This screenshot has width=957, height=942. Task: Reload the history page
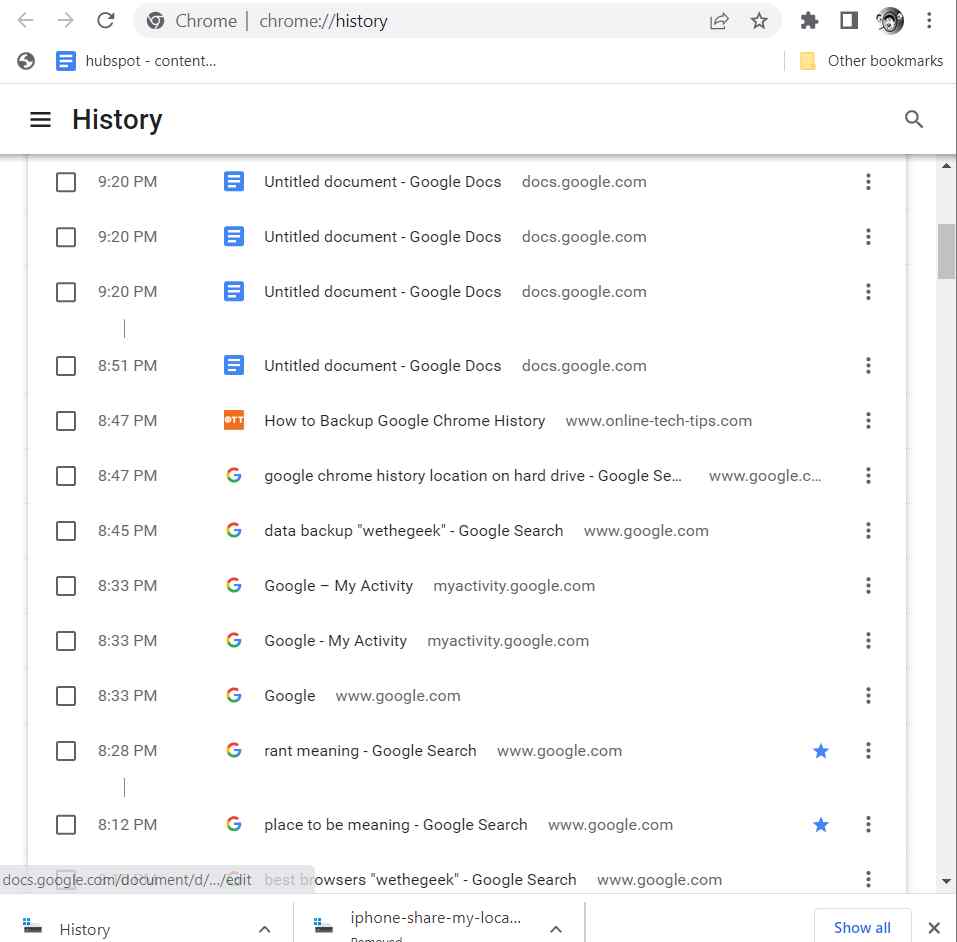click(106, 21)
